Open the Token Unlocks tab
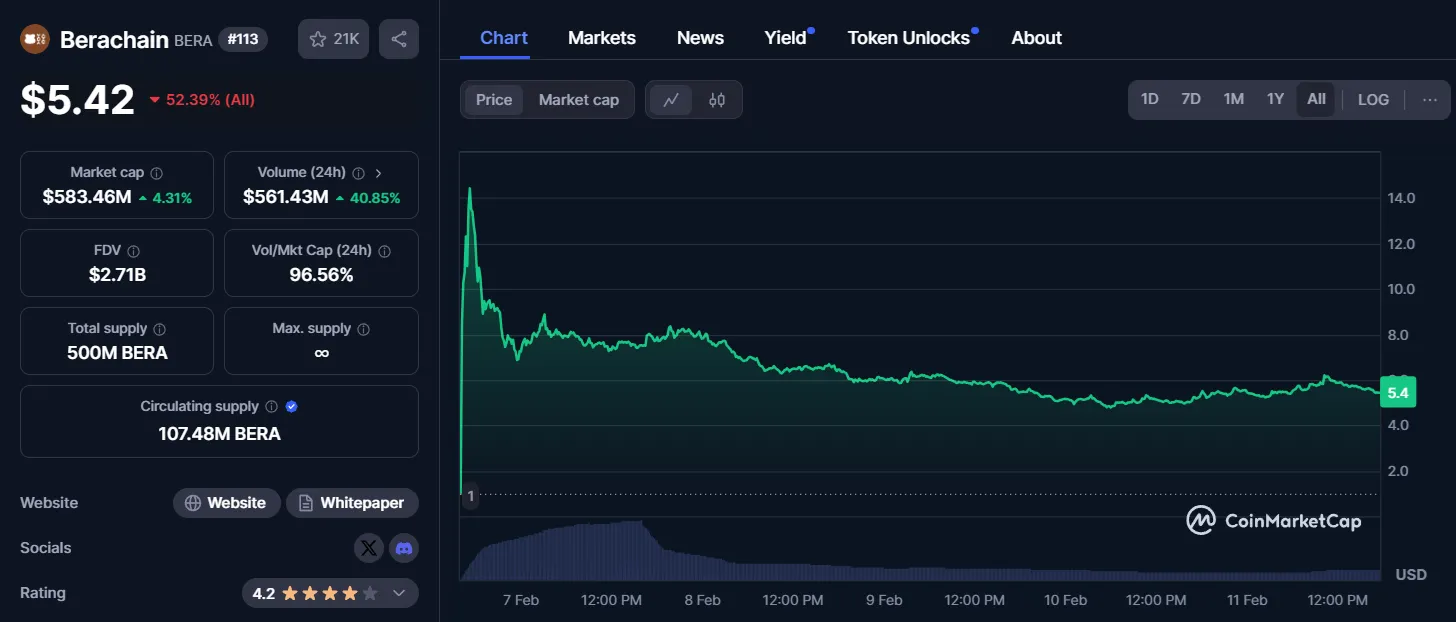This screenshot has width=1456, height=622. (x=909, y=38)
